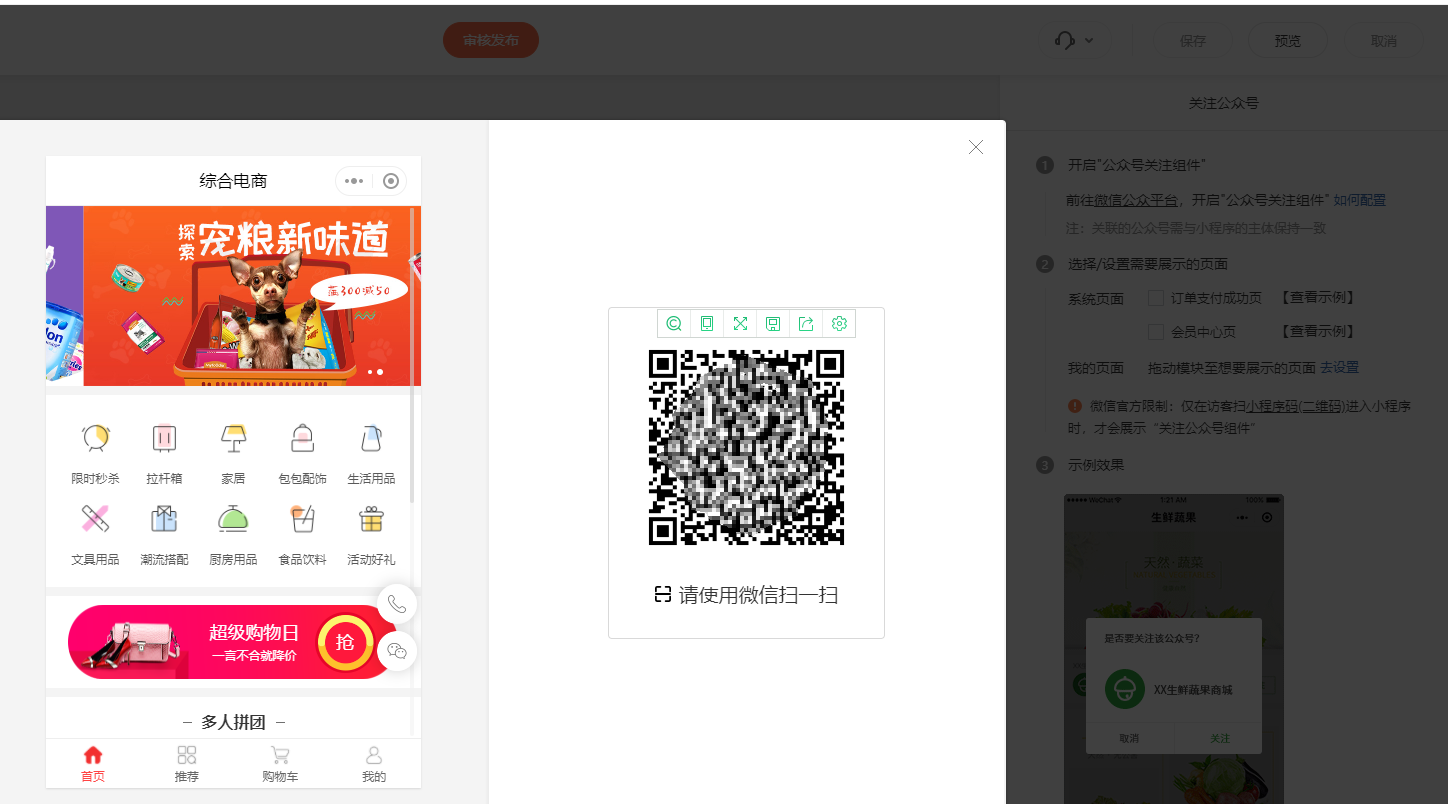Tap the 家居 lamp icon
The height and width of the screenshot is (804, 1448).
click(x=233, y=438)
